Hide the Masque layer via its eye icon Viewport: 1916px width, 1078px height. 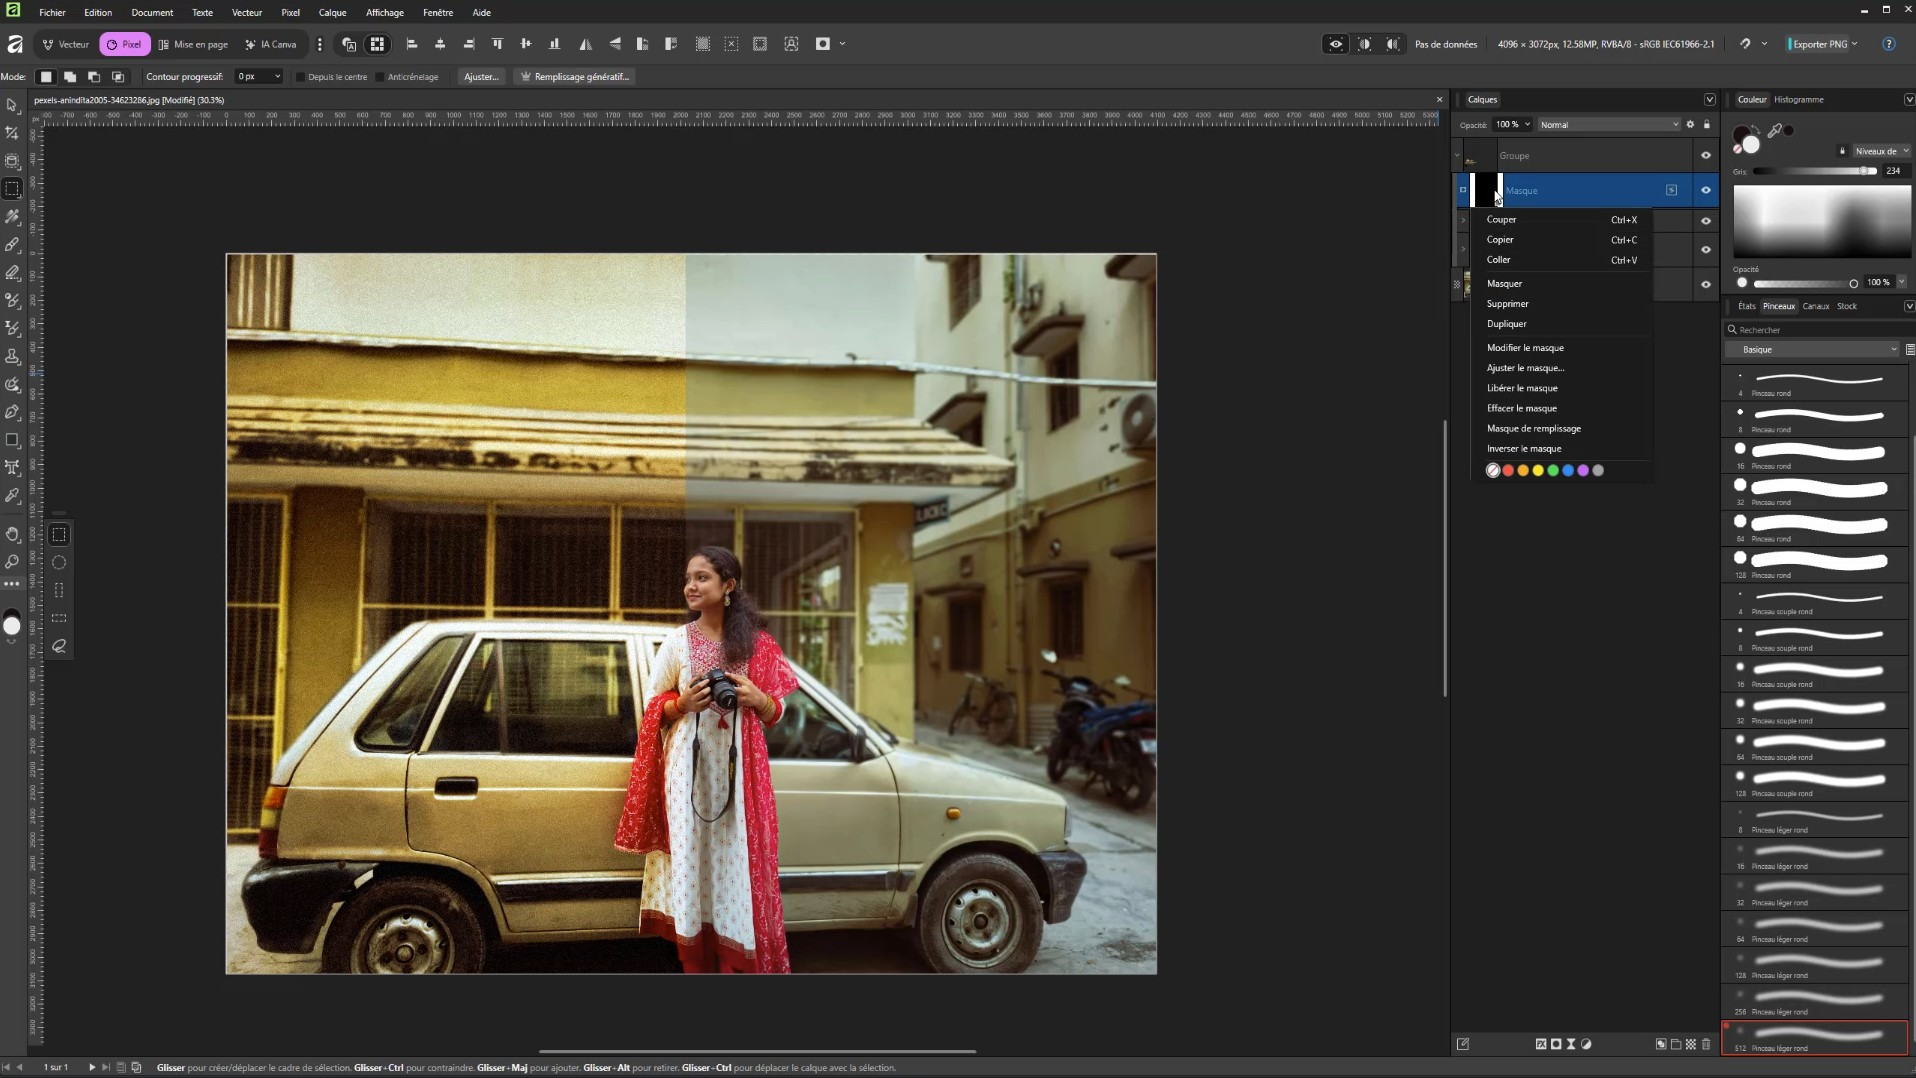(x=1706, y=190)
